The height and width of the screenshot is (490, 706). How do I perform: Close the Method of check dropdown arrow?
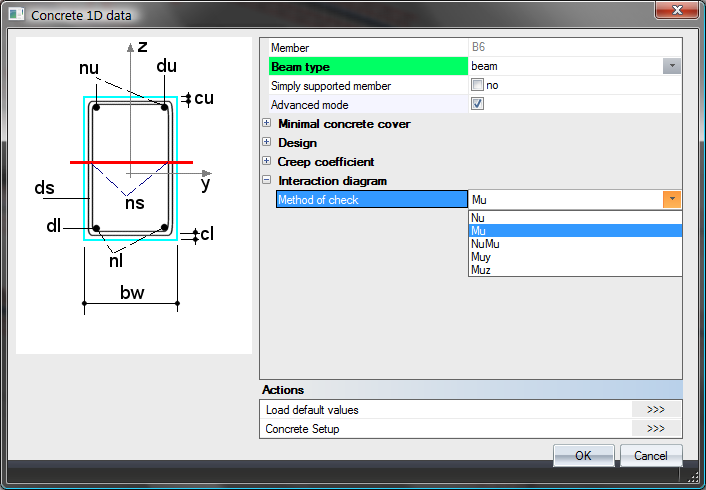coord(672,199)
